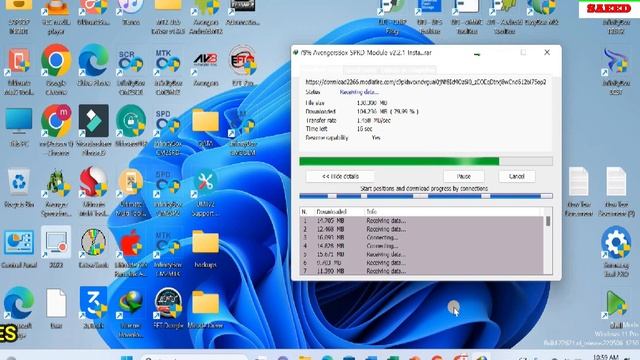
Task: Click the Downloaded column header in connections list
Action: coord(331,212)
